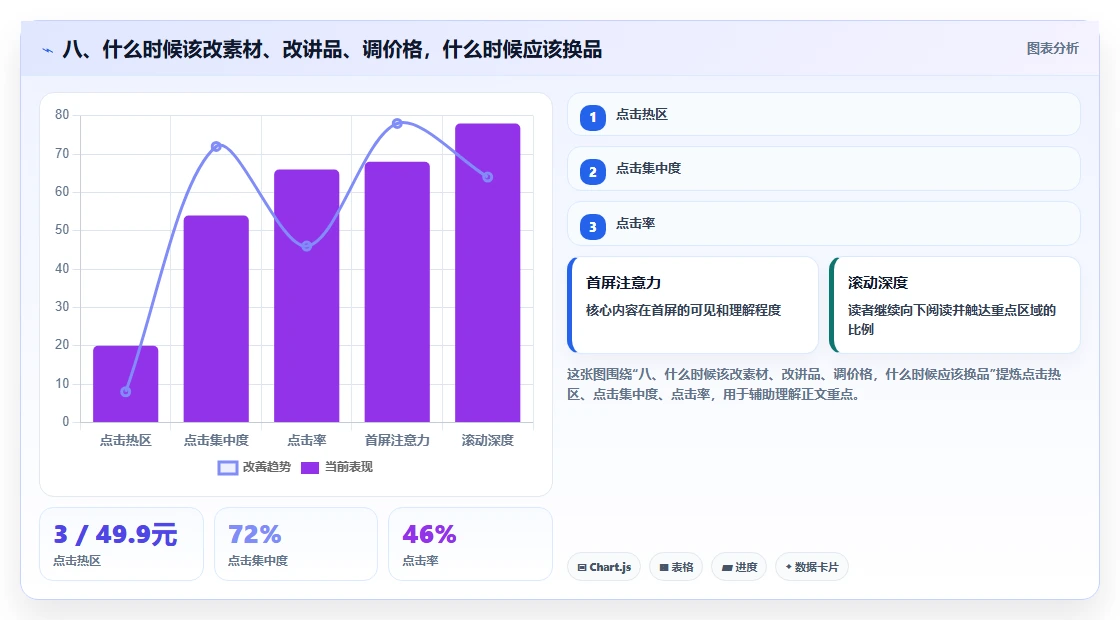
Task: Click the 首屏注意力 bar in chart
Action: 397,292
